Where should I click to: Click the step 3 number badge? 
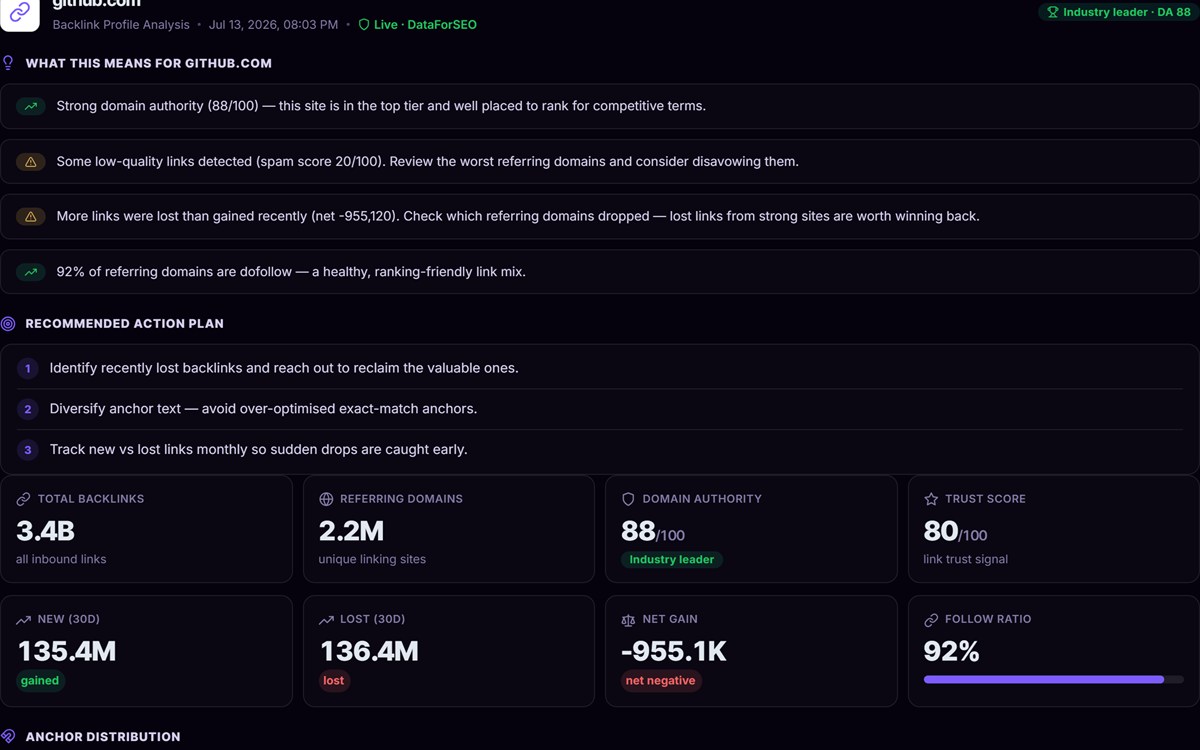28,450
